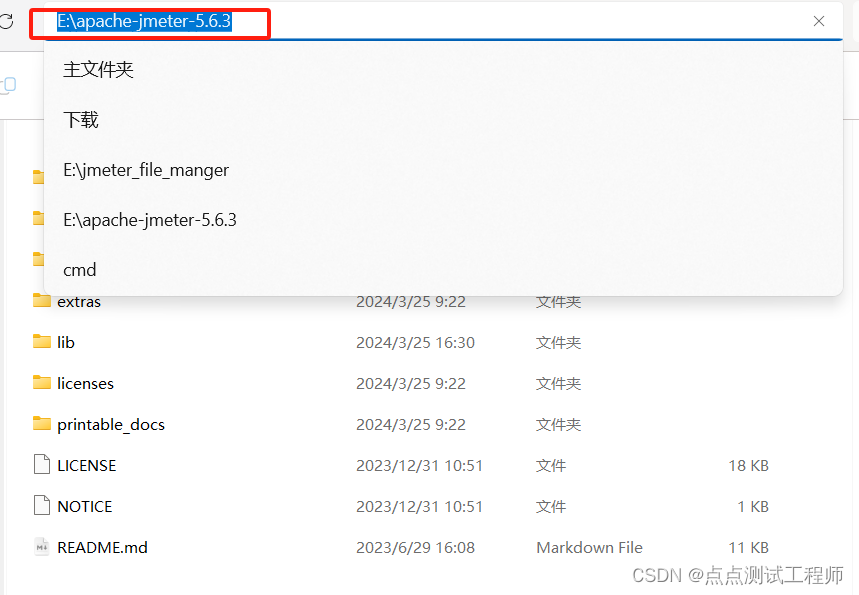Select the NOTICE file name
The height and width of the screenshot is (595, 859).
coord(84,507)
